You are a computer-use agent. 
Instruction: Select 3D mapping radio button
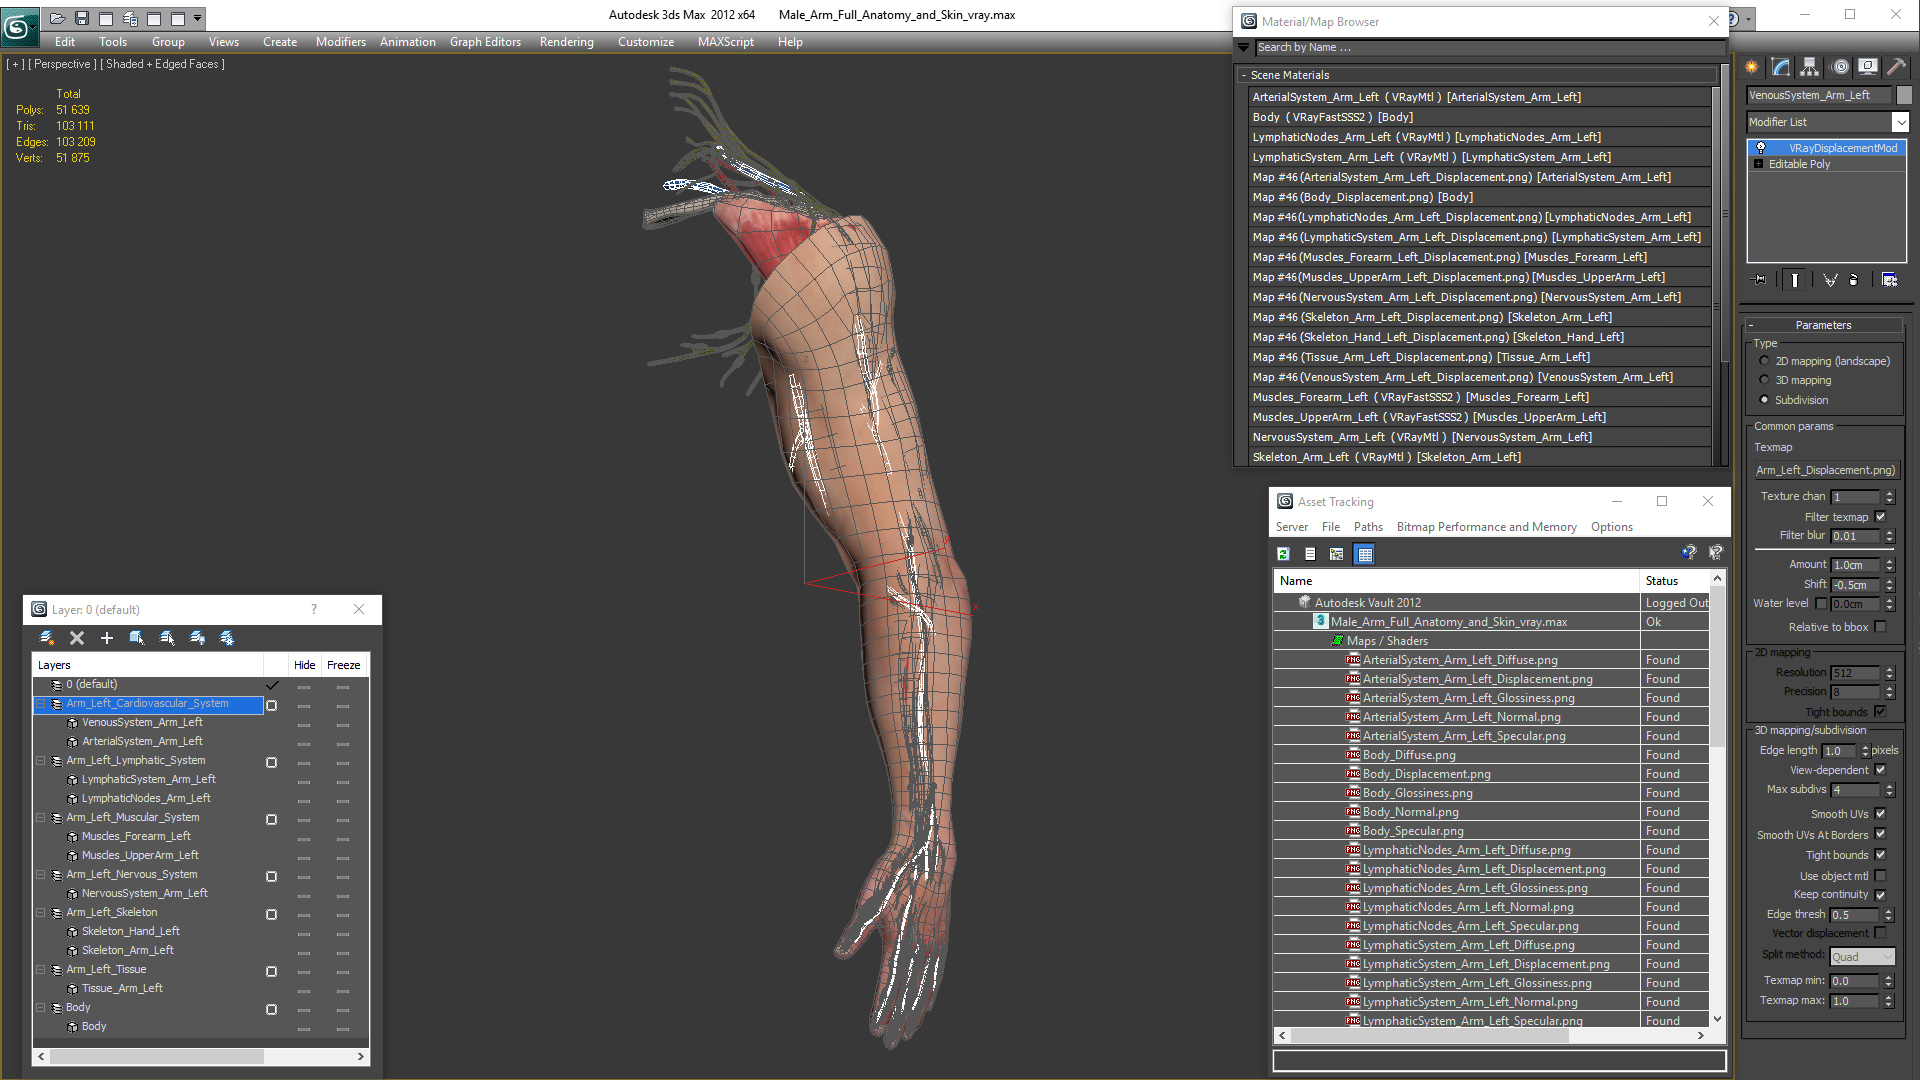click(1764, 380)
